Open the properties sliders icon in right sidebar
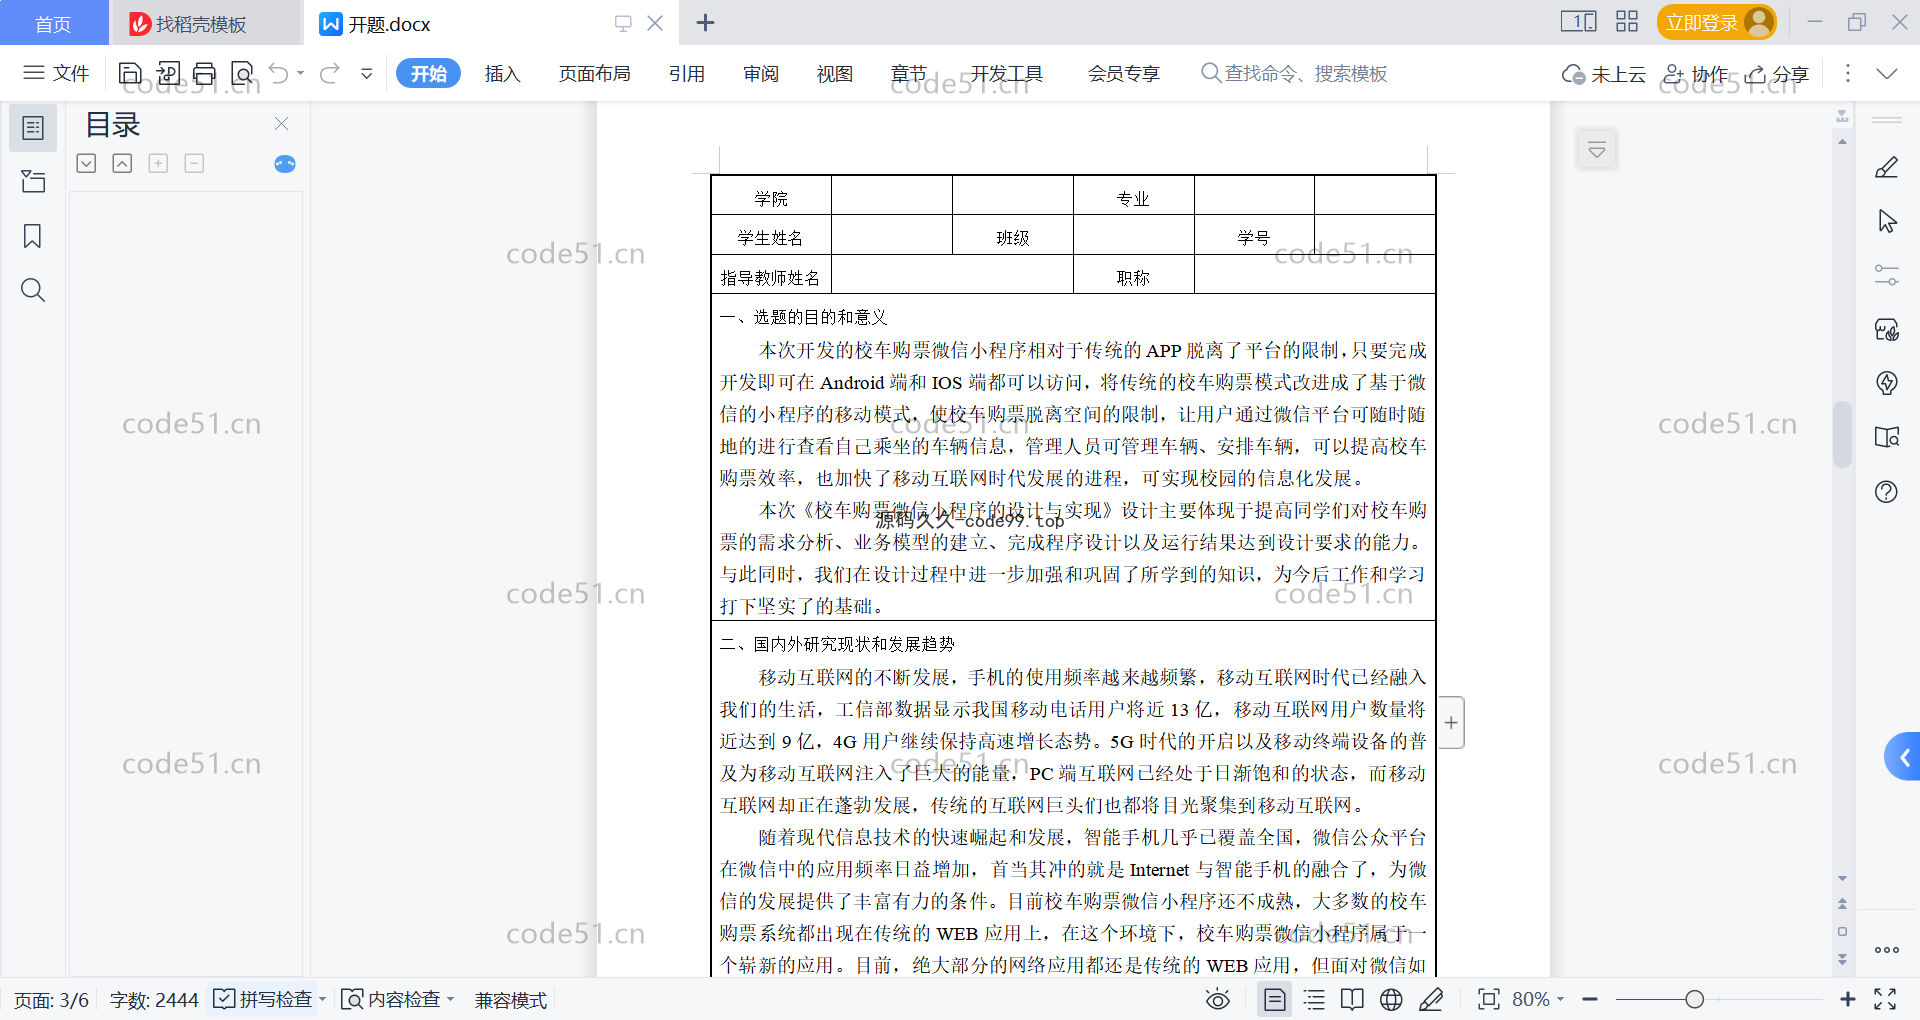This screenshot has width=1920, height=1020. coord(1887,275)
